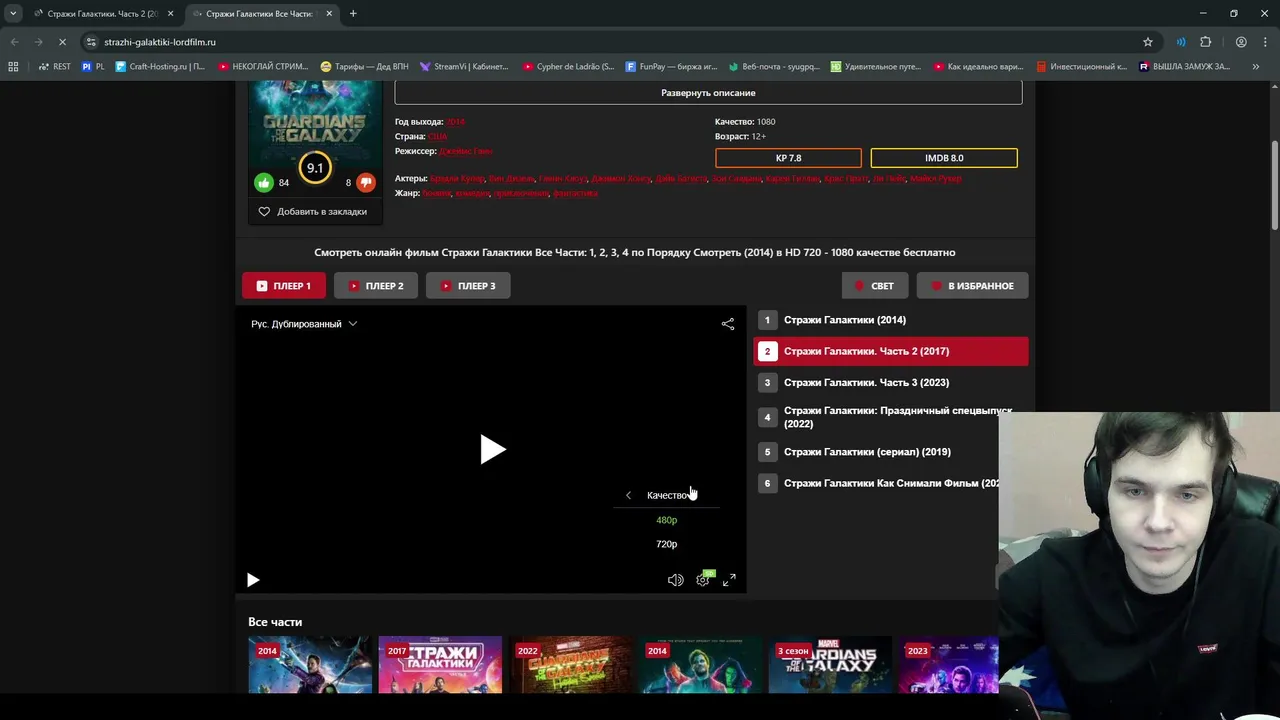
Task: Click the page vertical scrollbar
Action: [1275, 185]
